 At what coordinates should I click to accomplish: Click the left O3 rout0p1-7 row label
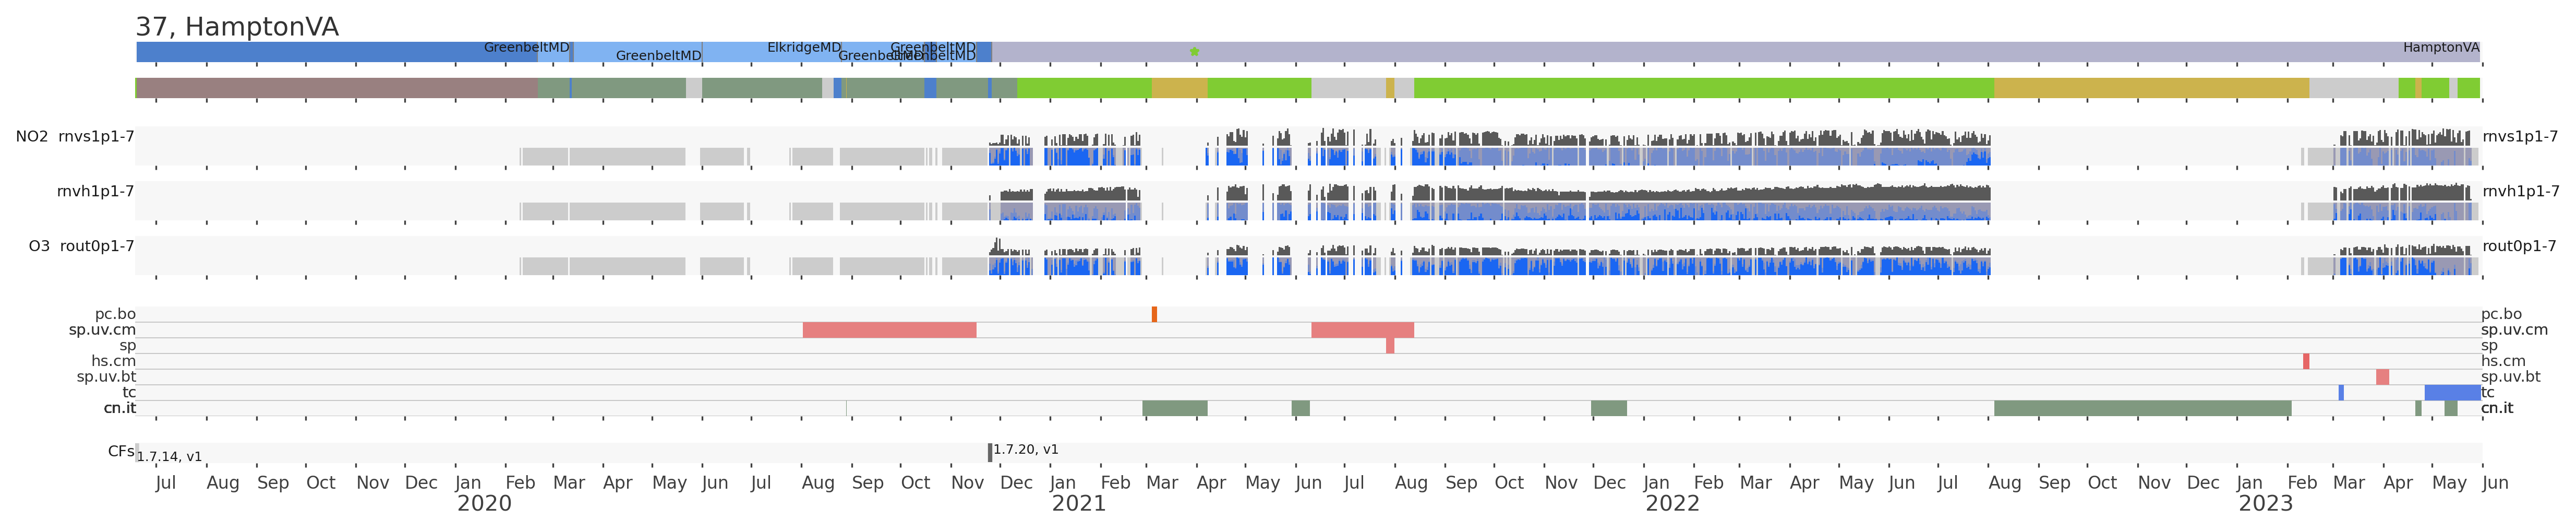click(x=81, y=246)
